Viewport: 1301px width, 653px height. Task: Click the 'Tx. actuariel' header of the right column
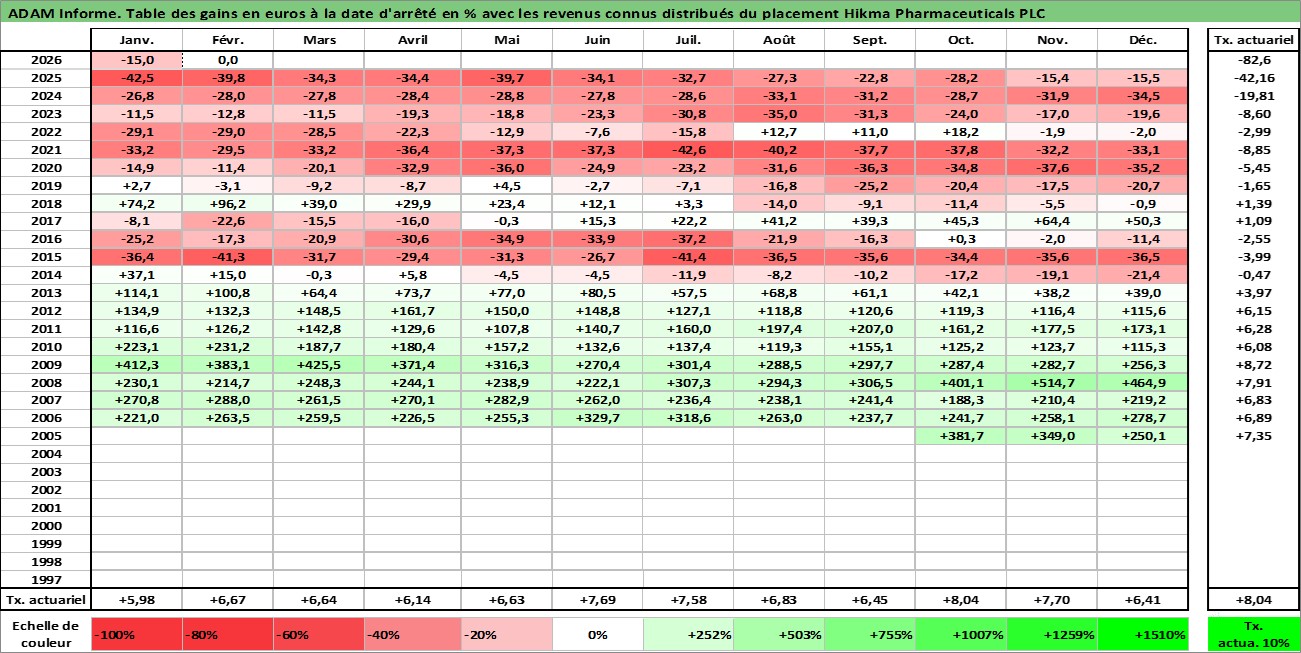coord(1254,40)
